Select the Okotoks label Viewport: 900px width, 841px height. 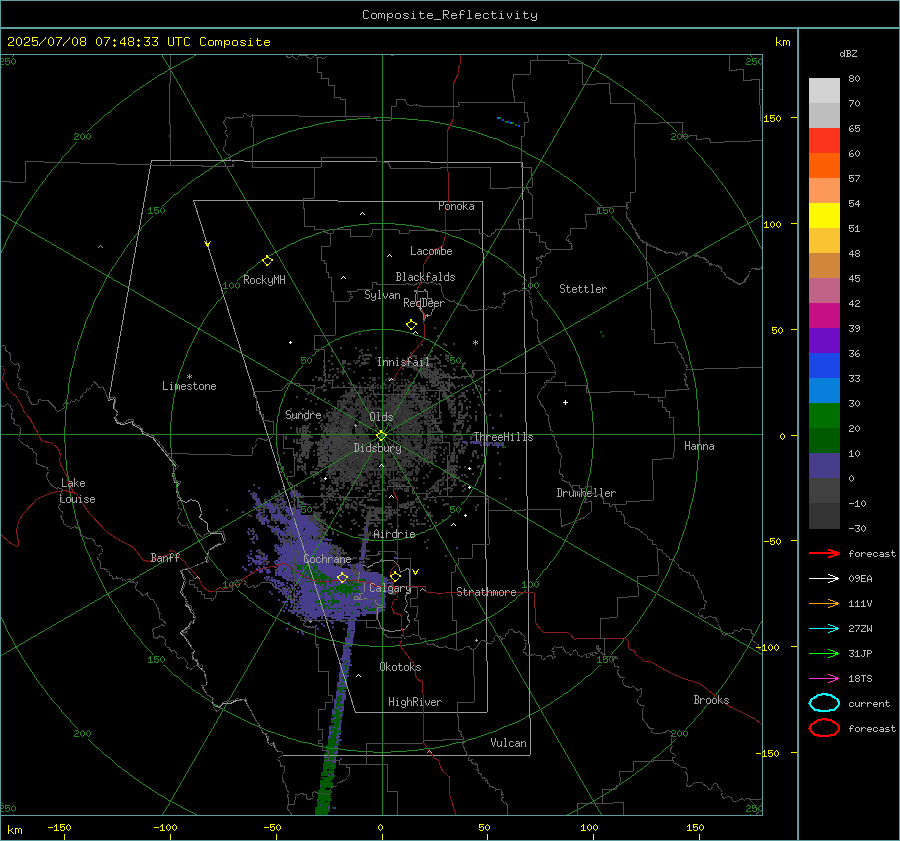400,667
